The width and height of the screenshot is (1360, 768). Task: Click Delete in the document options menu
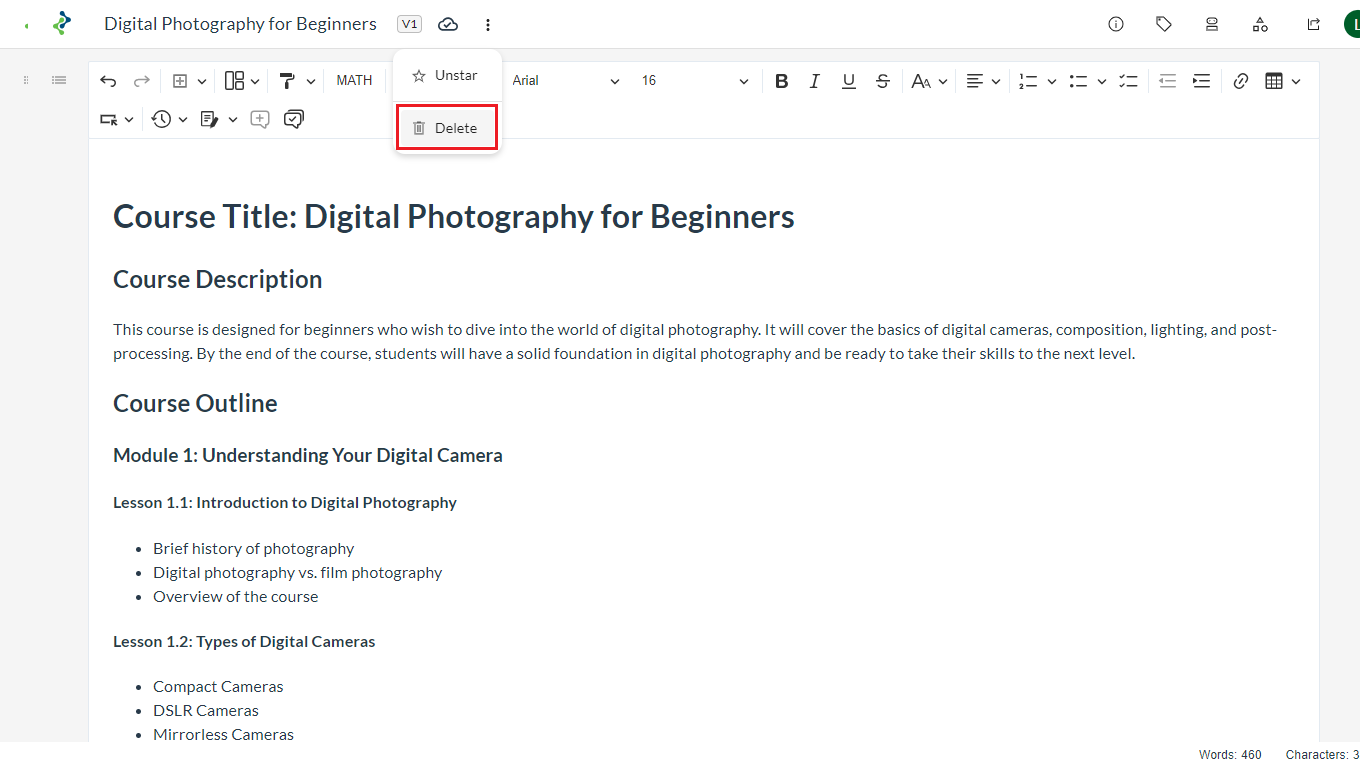point(446,128)
